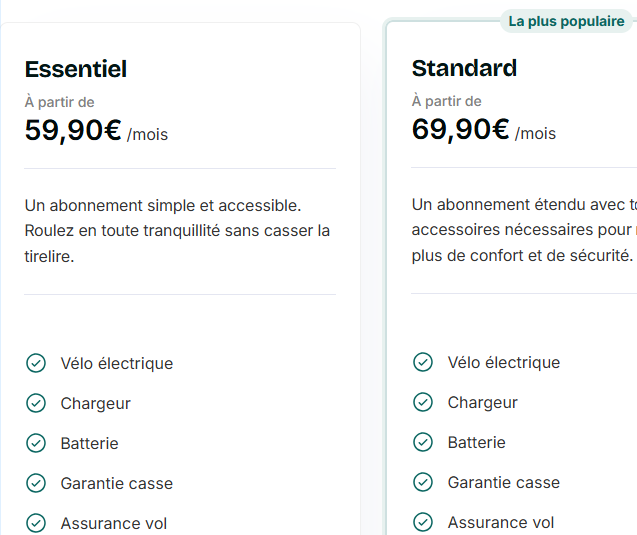637x535 pixels.
Task: Click the checkmark icon beside Standard Assurance vol
Action: tap(423, 522)
